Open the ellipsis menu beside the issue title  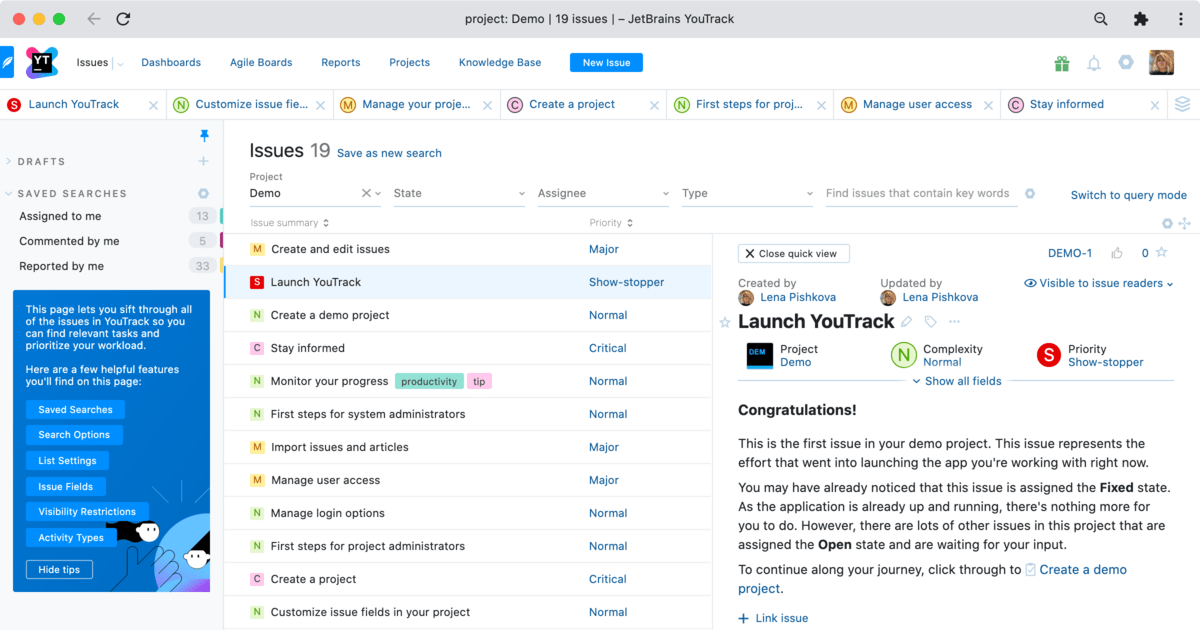coord(953,321)
